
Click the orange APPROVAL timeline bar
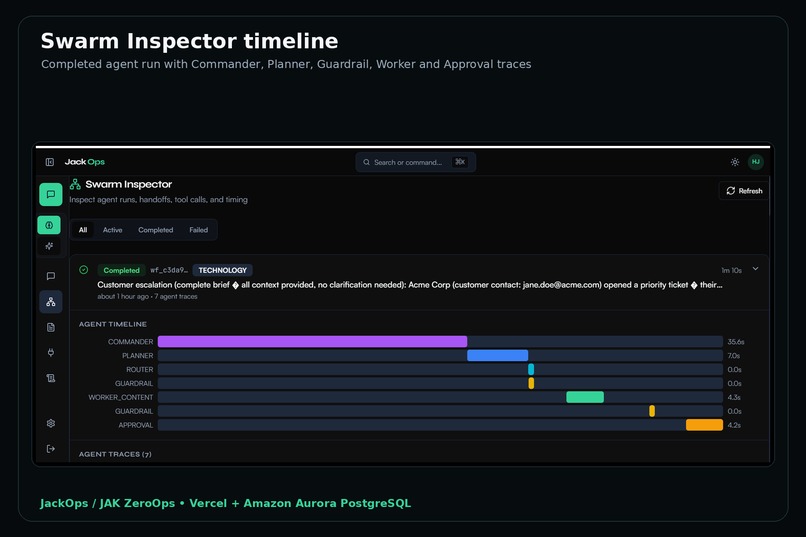pyautogui.click(x=704, y=425)
